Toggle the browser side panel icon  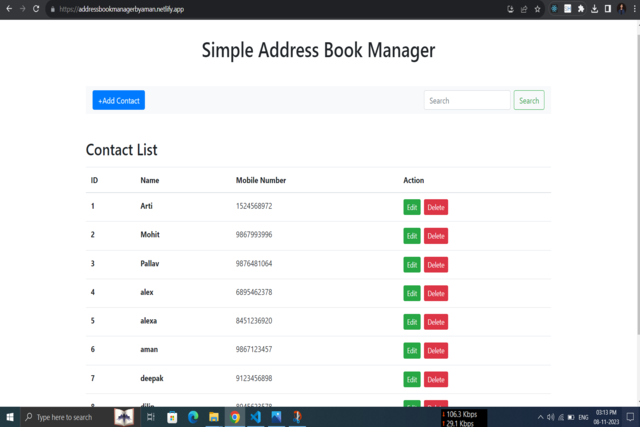click(x=608, y=9)
